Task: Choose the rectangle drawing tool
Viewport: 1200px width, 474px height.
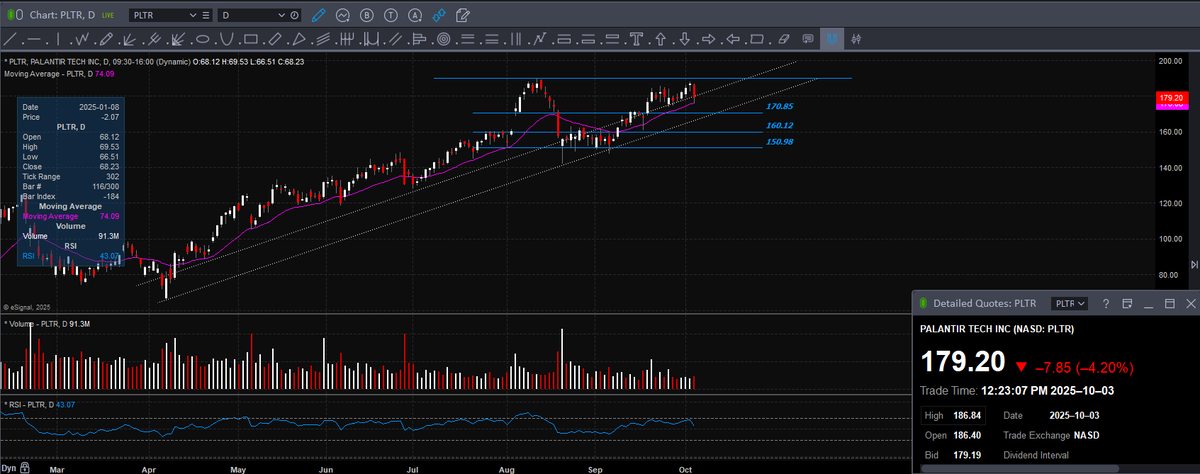Action: 250,39
